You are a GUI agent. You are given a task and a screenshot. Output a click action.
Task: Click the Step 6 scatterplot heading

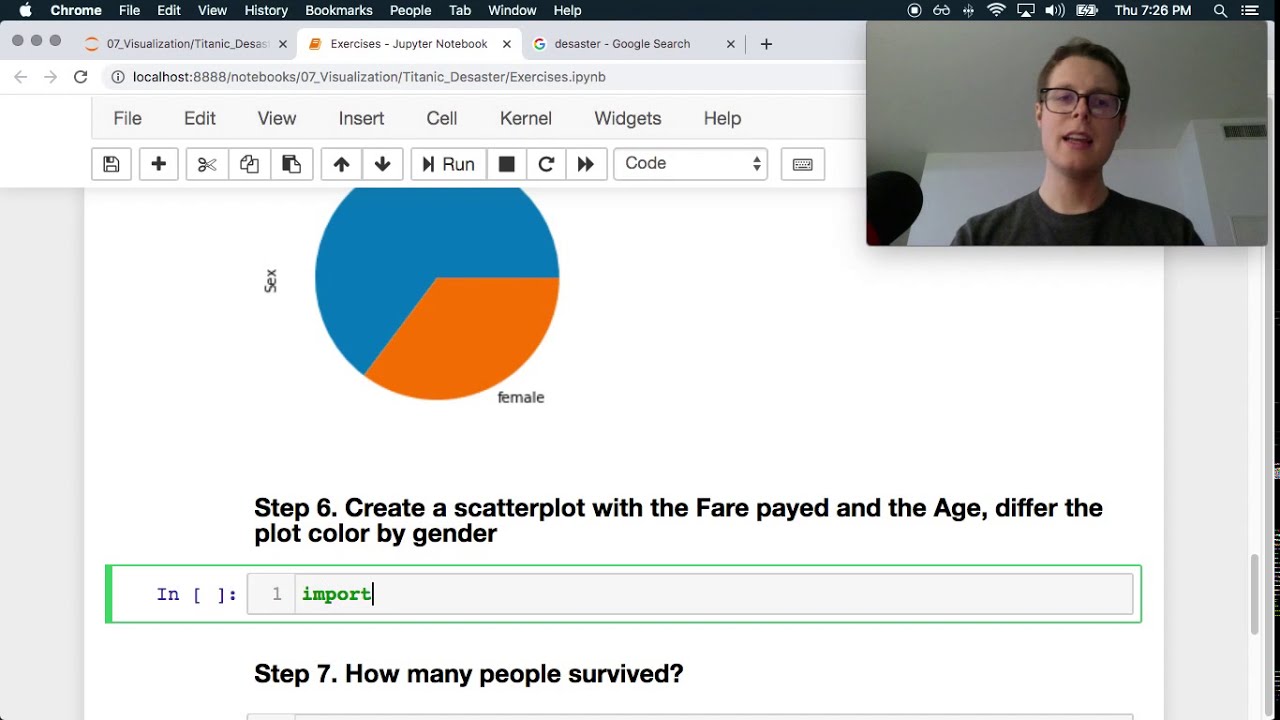[x=678, y=520]
